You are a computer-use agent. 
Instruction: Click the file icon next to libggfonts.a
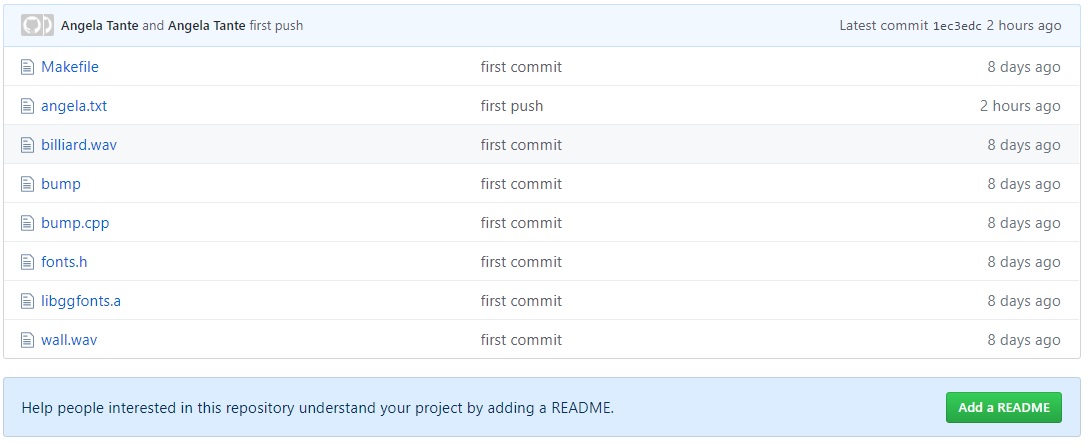click(x=27, y=301)
